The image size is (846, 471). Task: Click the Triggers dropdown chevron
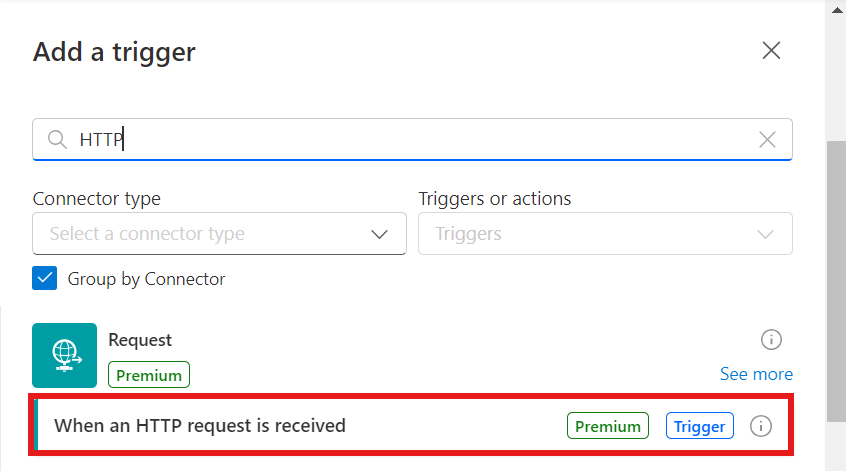click(766, 234)
